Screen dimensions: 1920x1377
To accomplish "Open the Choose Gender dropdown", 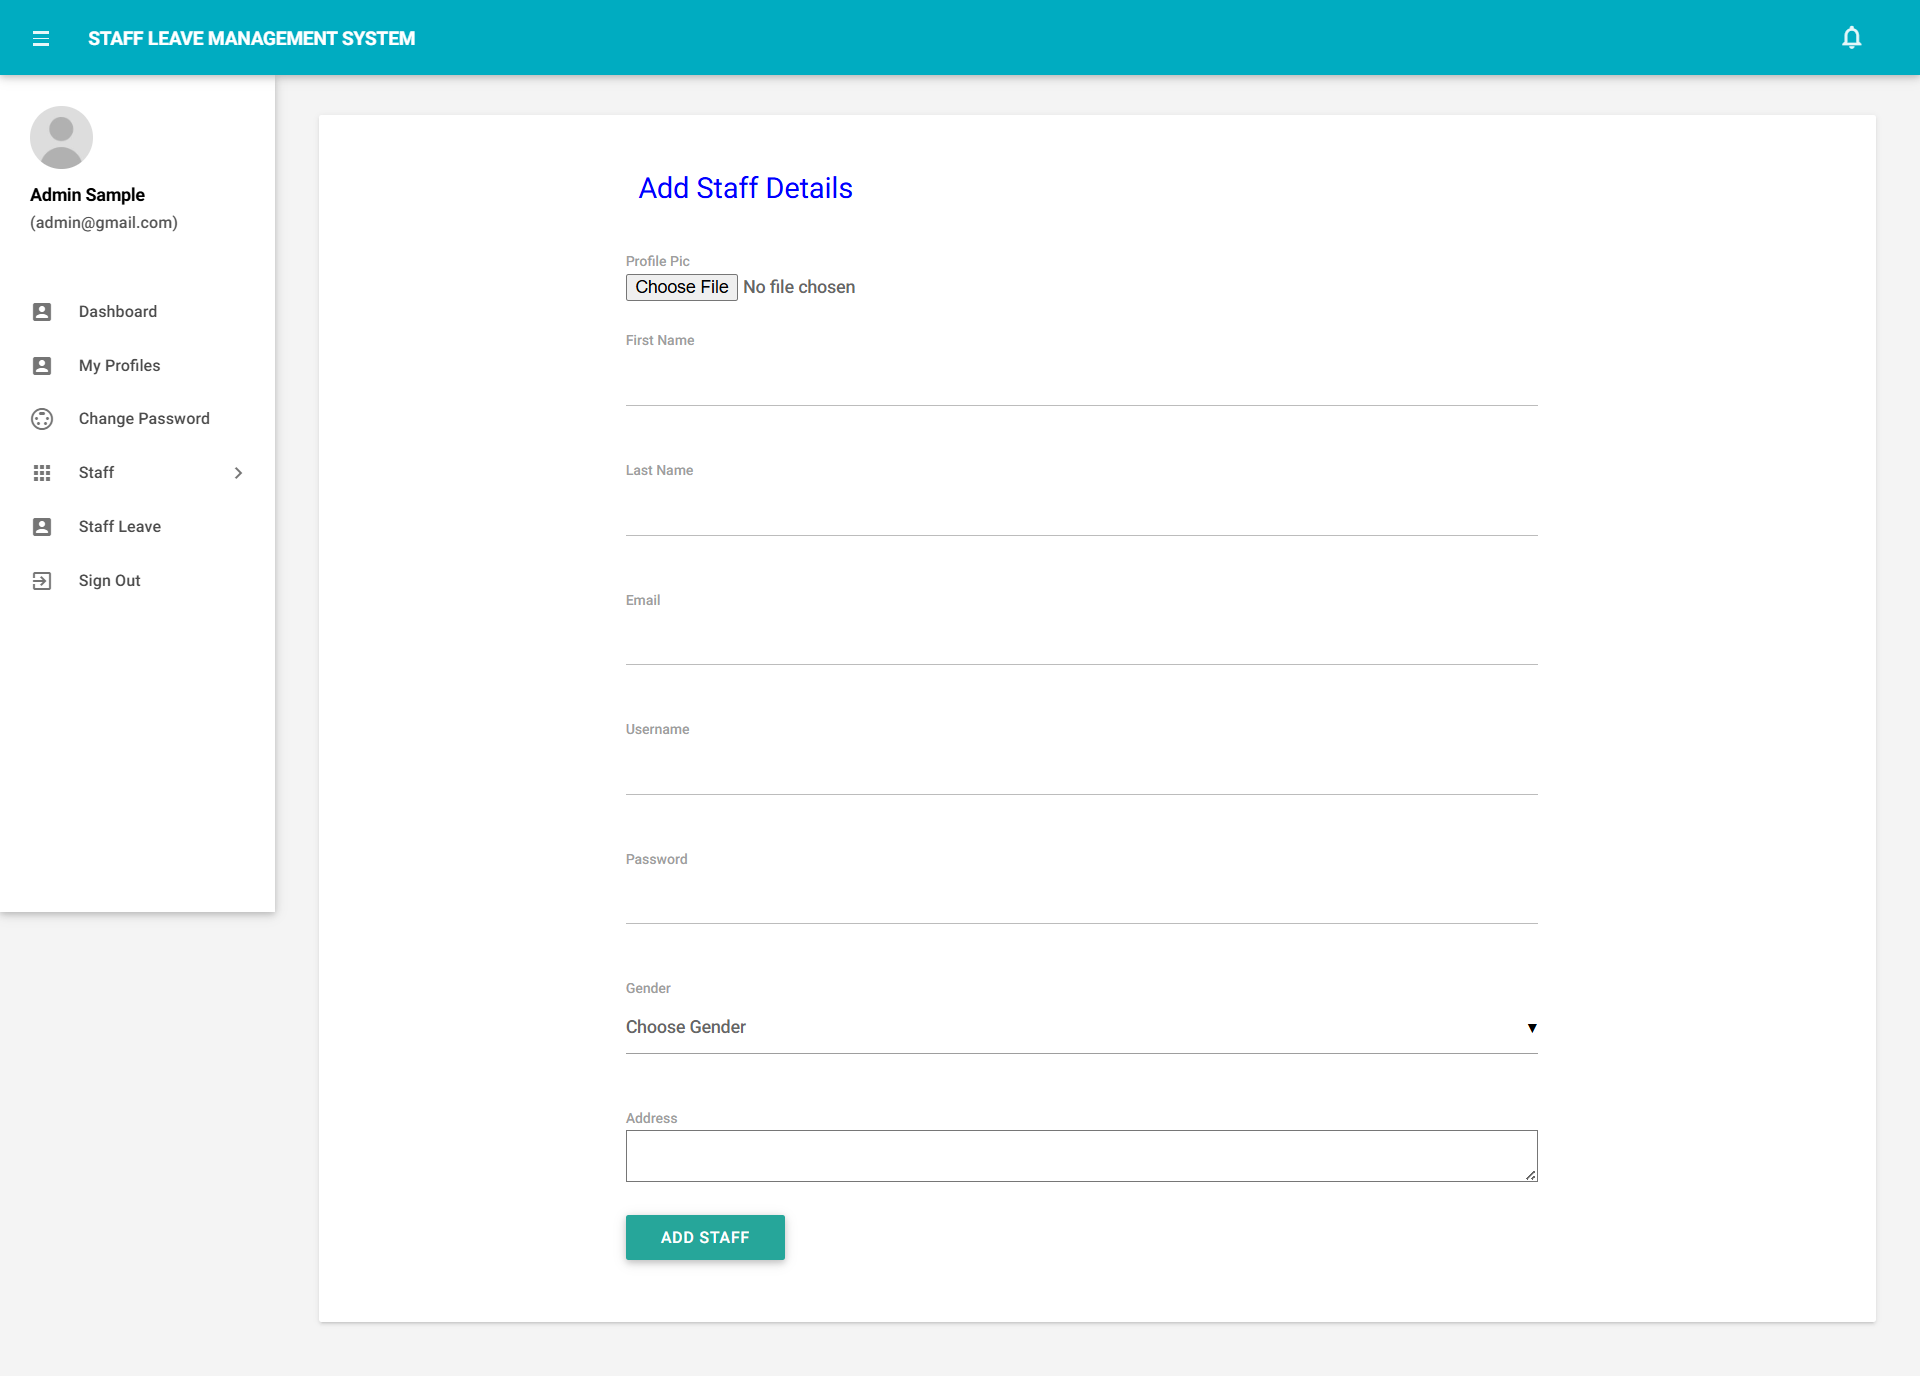I will click(1080, 1027).
